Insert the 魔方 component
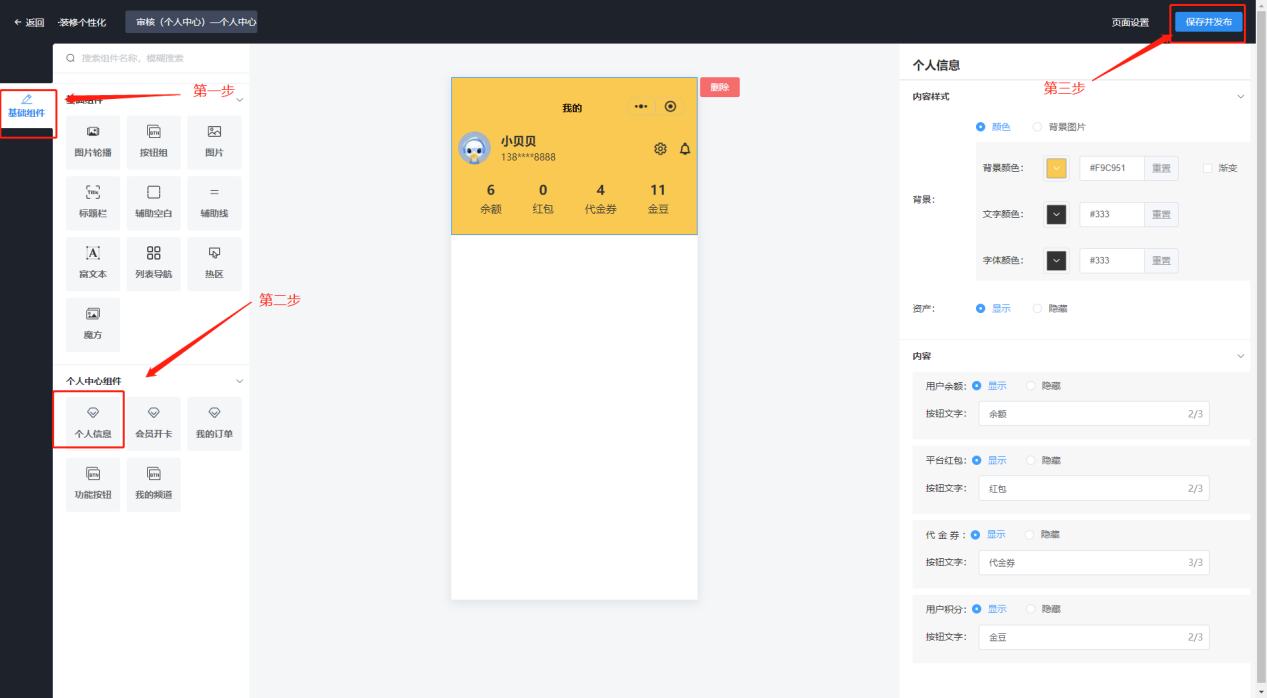This screenshot has width=1267, height=698. 93,324
